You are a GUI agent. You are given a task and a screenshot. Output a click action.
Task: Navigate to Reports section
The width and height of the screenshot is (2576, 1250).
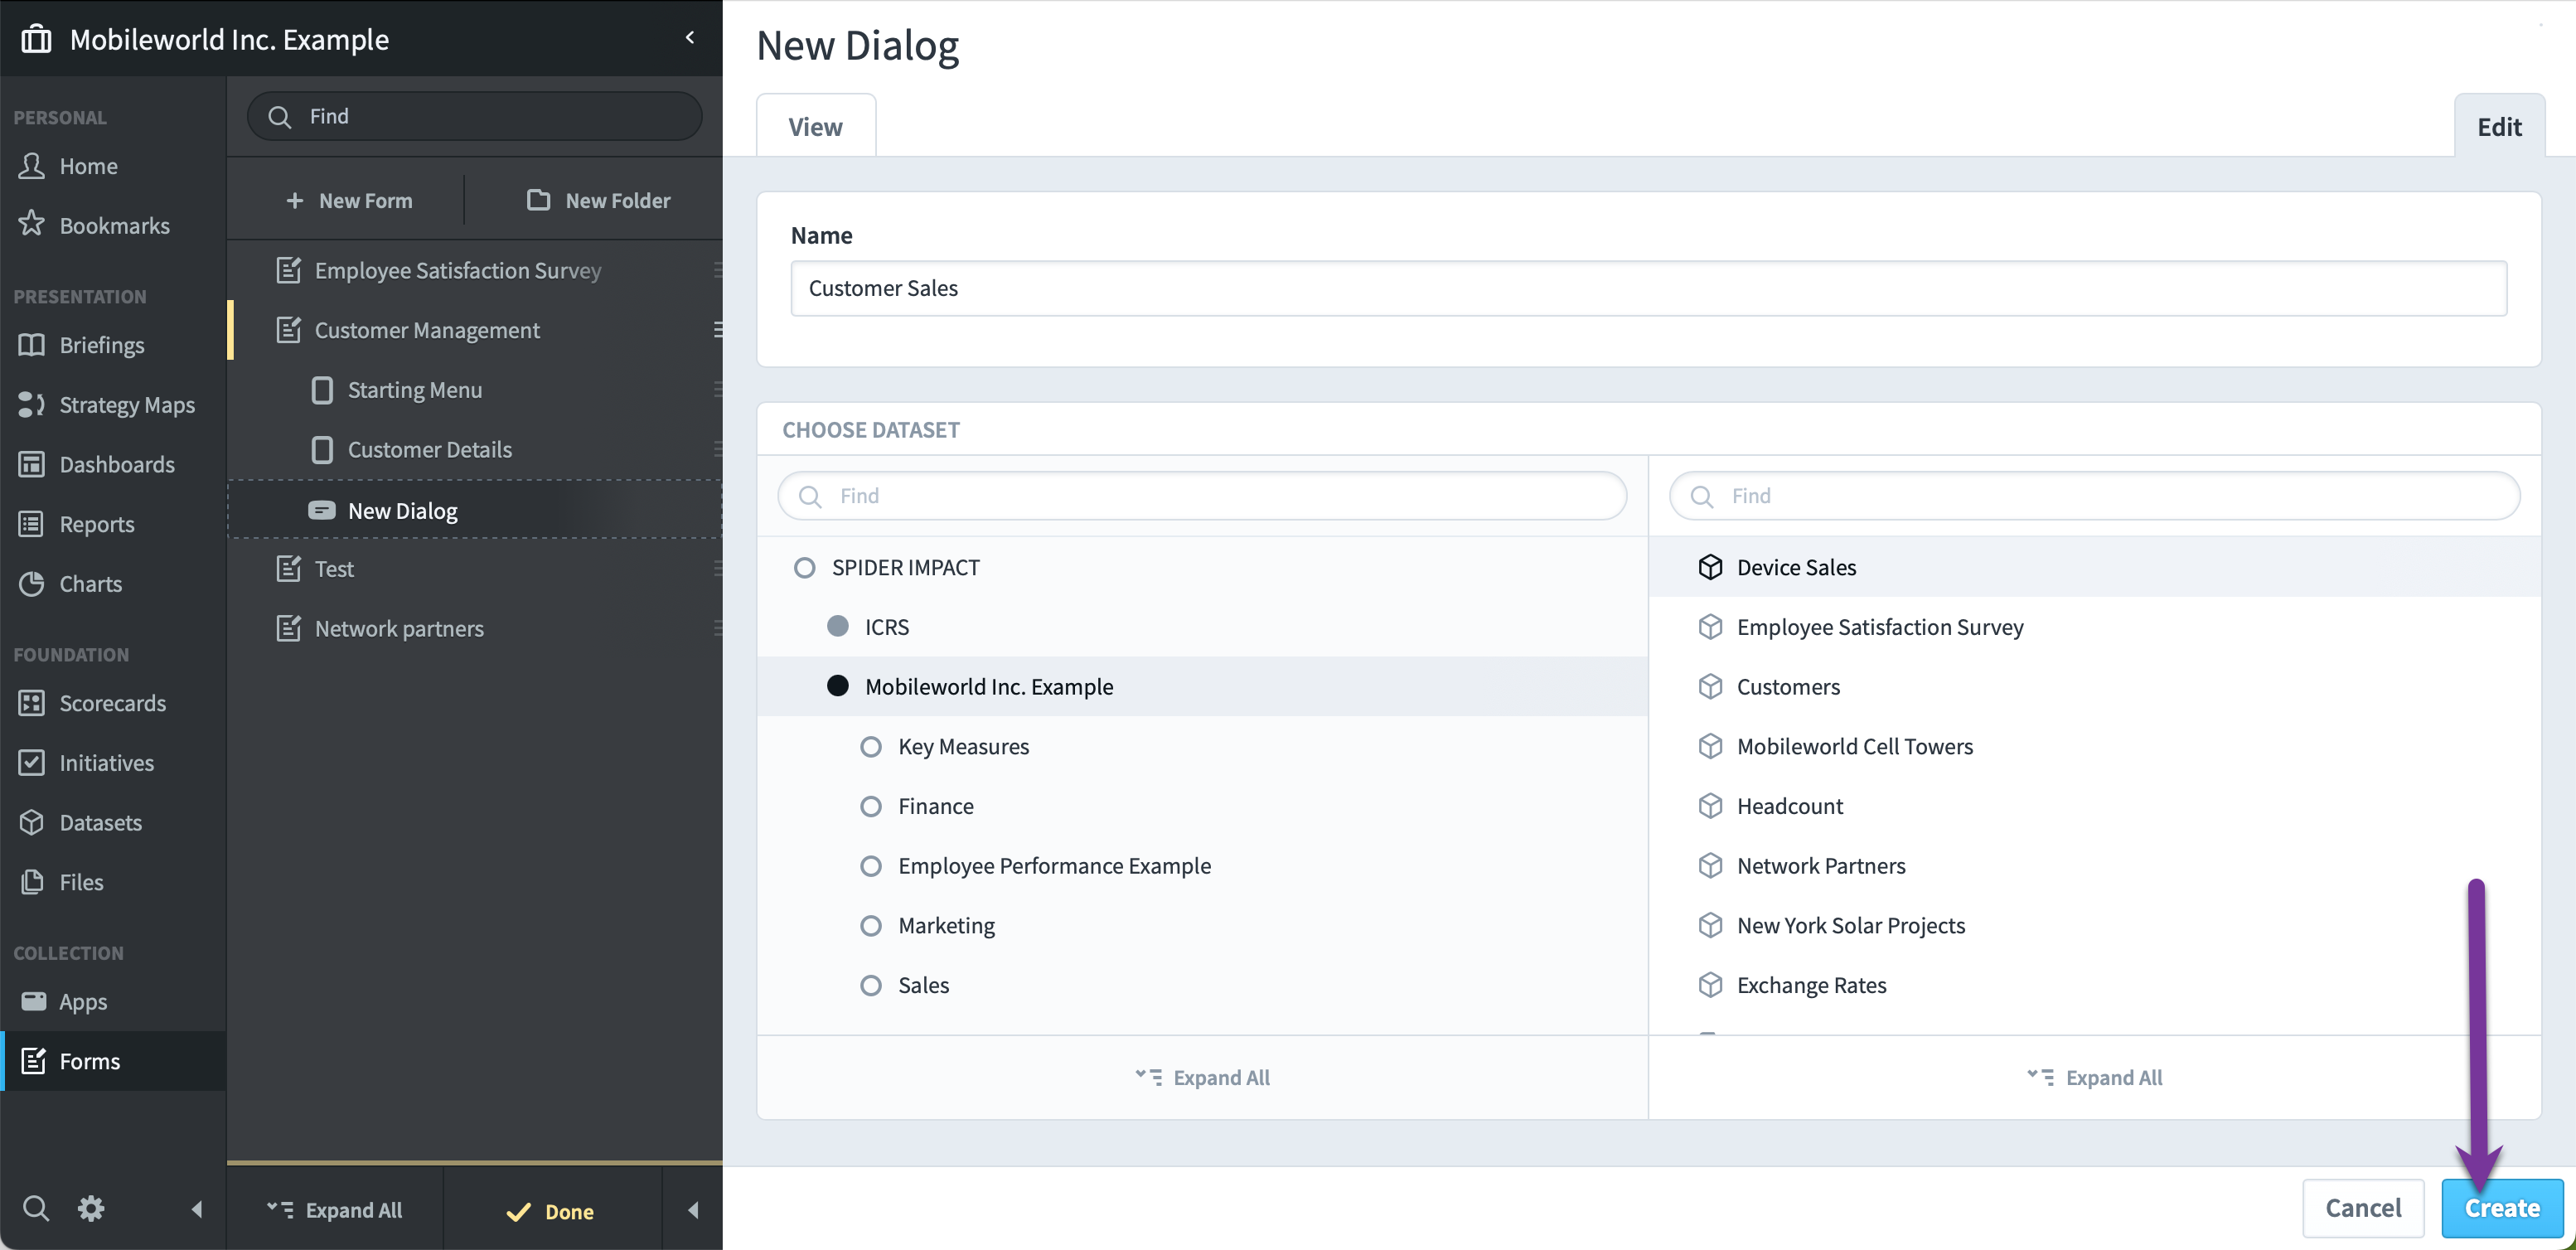click(x=113, y=524)
